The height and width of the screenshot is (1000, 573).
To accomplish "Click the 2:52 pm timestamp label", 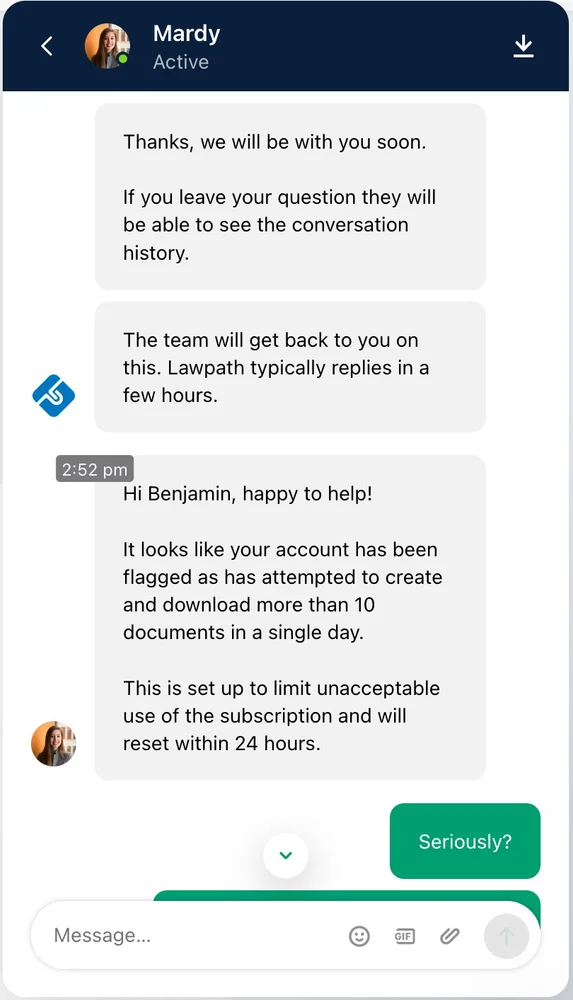I will click(94, 469).
